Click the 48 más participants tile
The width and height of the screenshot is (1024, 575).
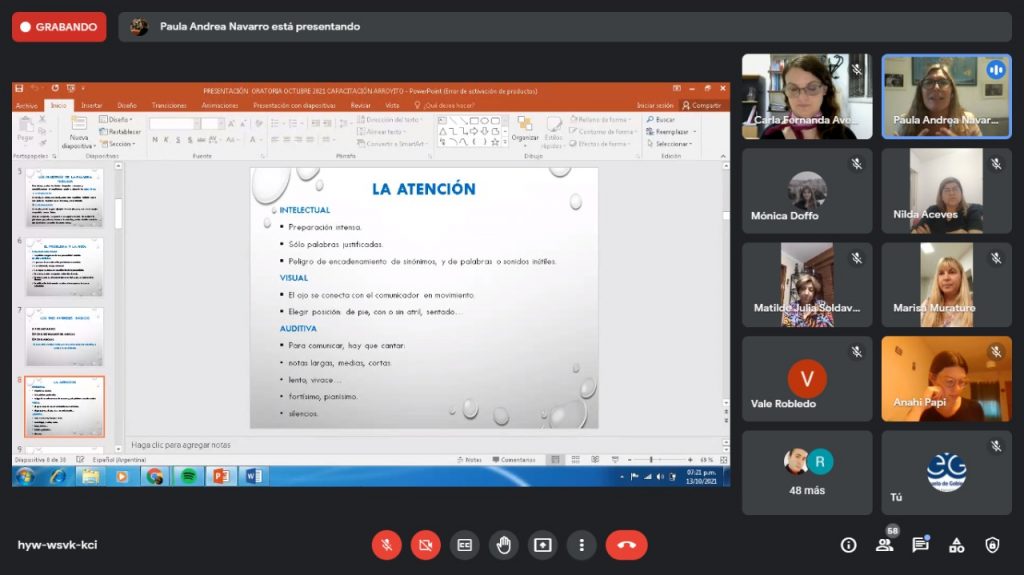(807, 473)
